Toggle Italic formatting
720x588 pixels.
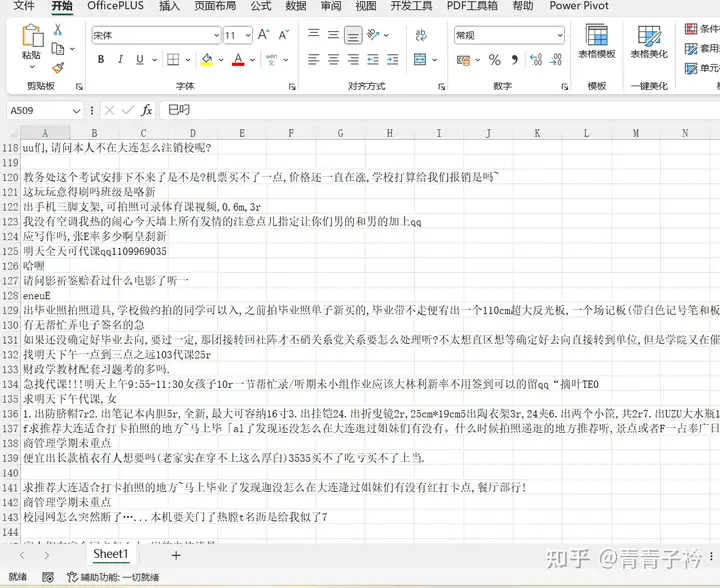point(120,60)
